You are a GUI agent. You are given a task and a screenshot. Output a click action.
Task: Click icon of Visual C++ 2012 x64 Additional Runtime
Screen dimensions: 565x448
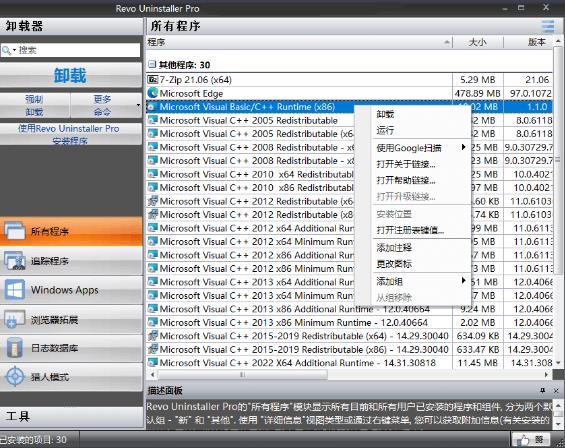(152, 228)
